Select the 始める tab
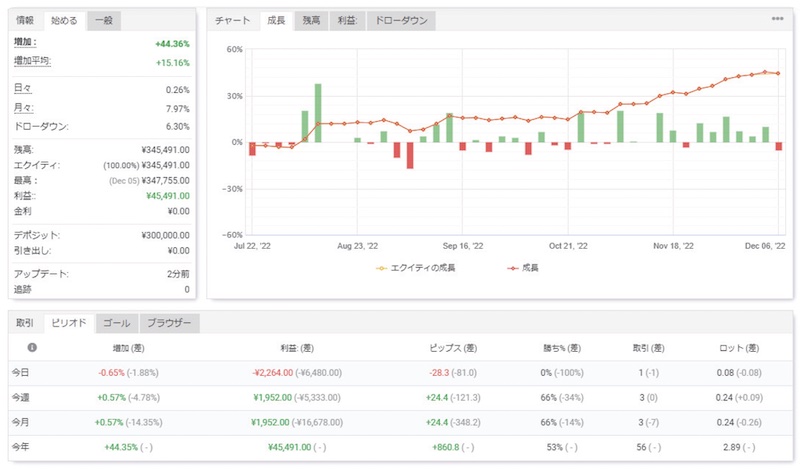The height and width of the screenshot is (469, 800). (63, 20)
